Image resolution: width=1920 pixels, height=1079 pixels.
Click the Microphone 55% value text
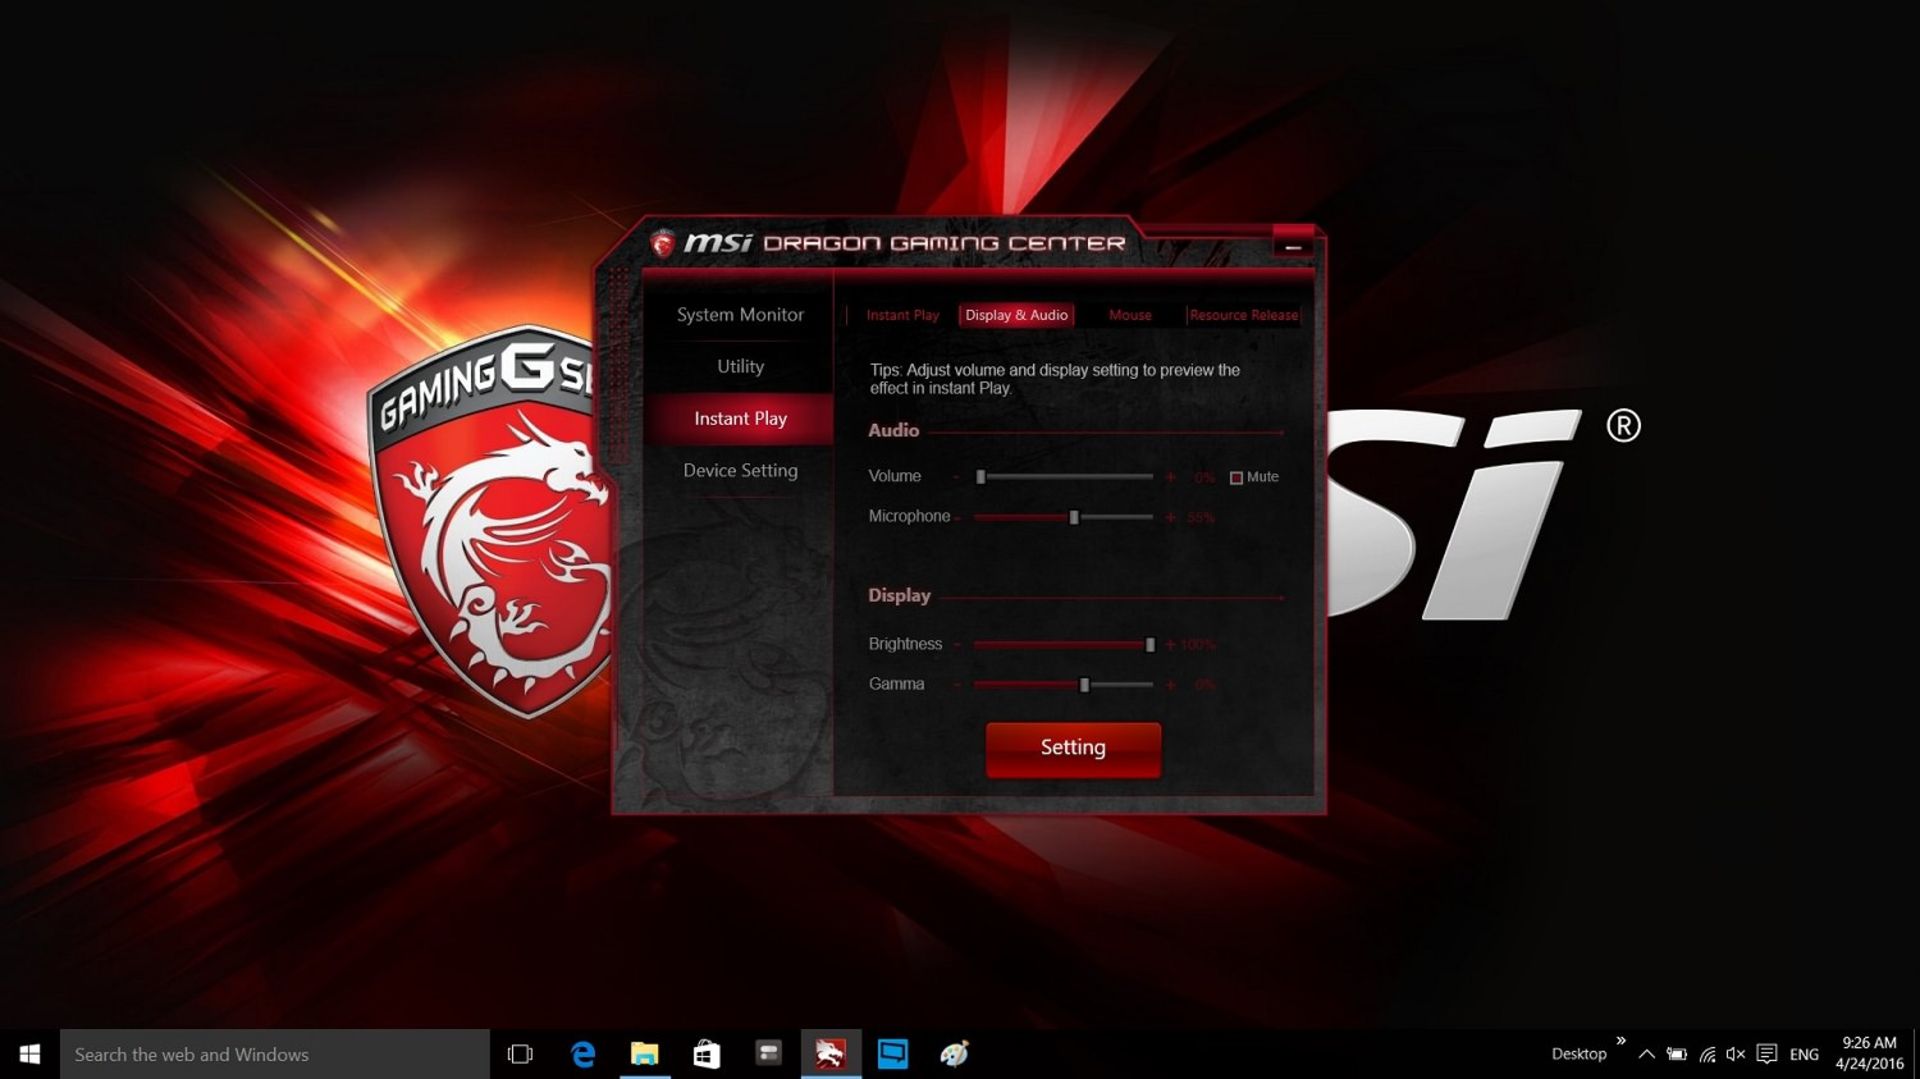click(1201, 518)
